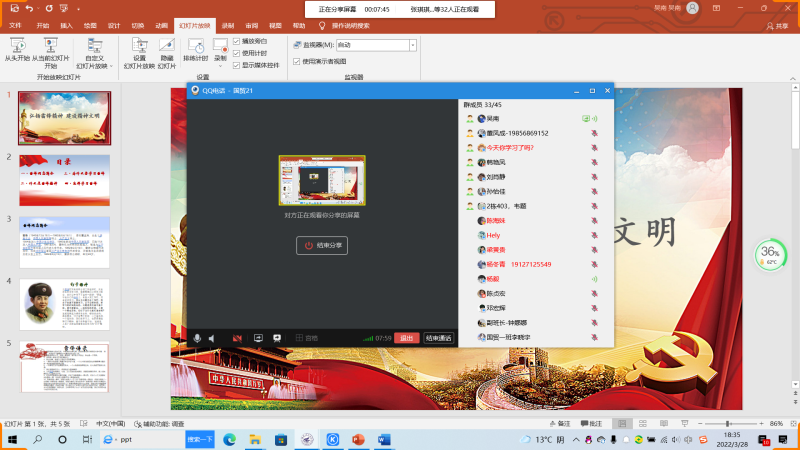Click Rehearse Timings (排练计时) icon
The width and height of the screenshot is (800, 450).
tap(196, 50)
